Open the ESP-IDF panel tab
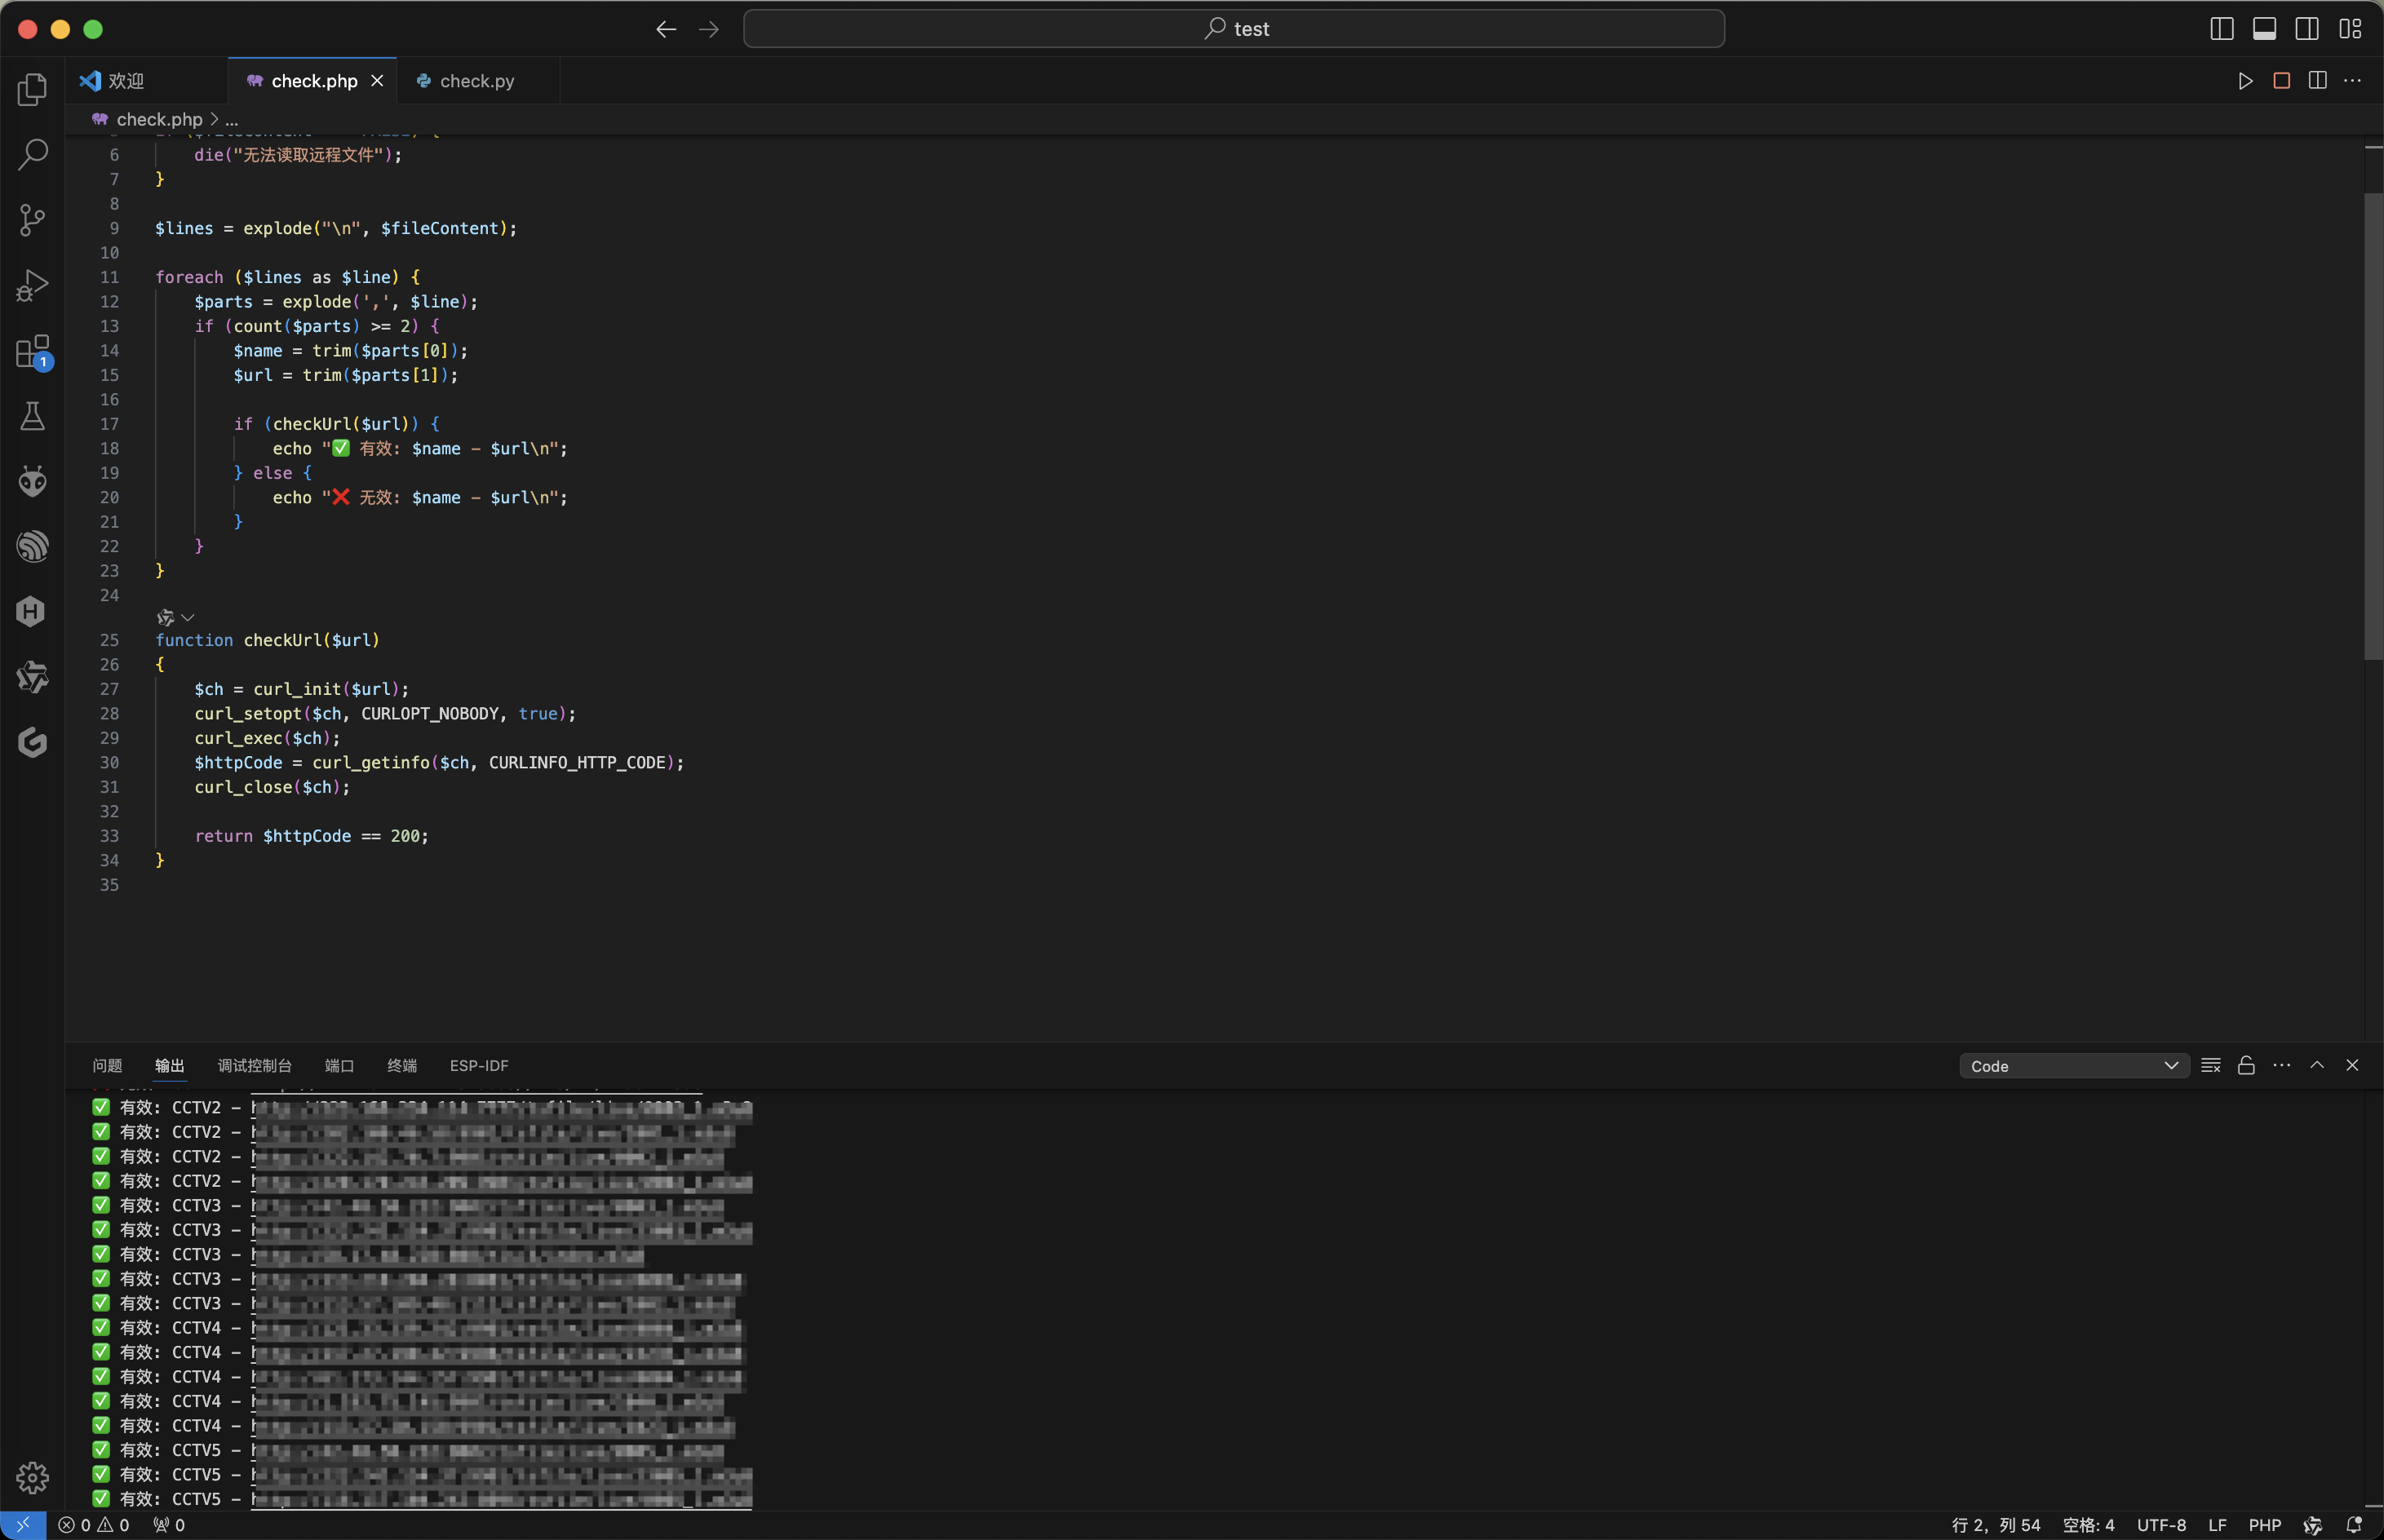Image resolution: width=2384 pixels, height=1540 pixels. click(x=479, y=1066)
